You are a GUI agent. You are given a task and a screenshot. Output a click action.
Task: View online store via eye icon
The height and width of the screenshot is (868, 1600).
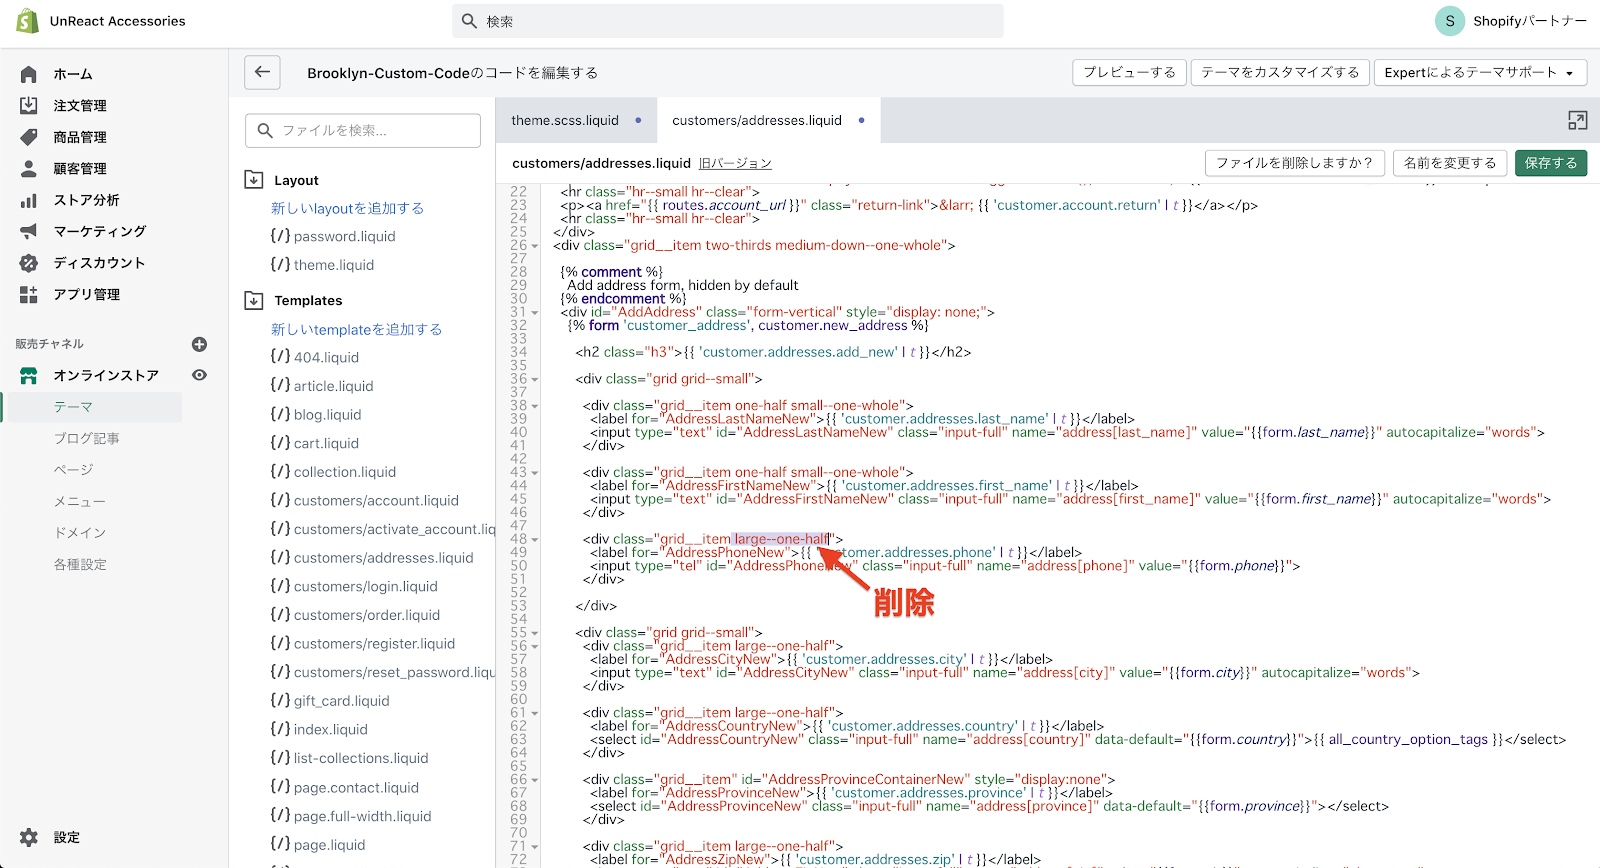tap(199, 375)
